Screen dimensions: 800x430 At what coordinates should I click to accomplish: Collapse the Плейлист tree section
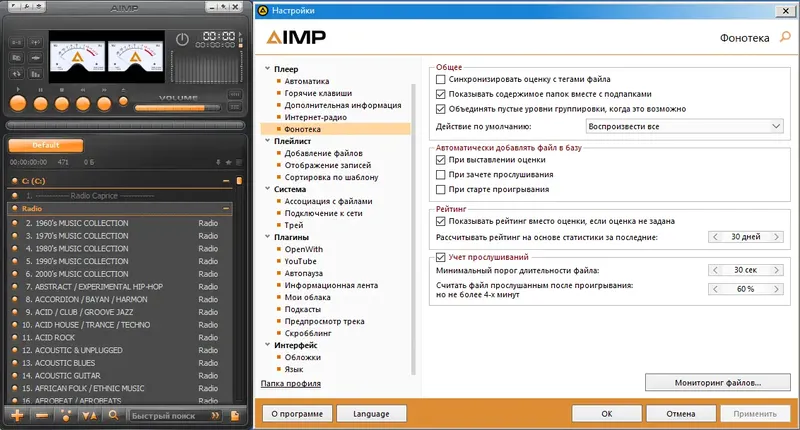[x=267, y=141]
